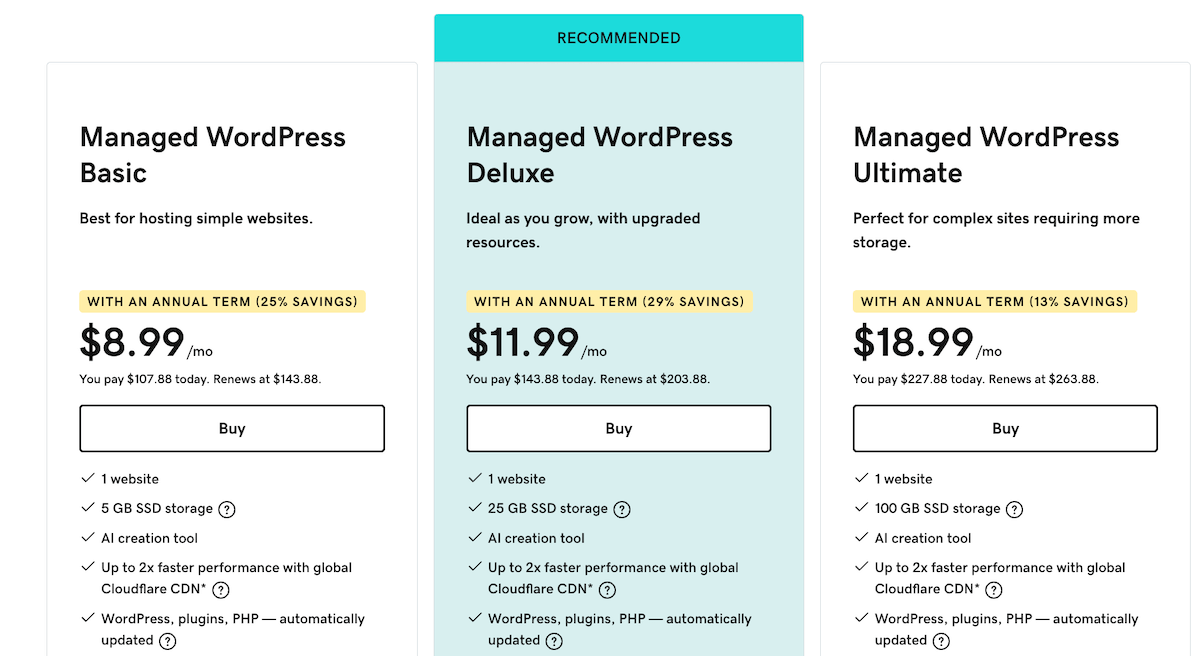This screenshot has height=656, width=1200.
Task: Click the 25% savings annual term badge
Action: tap(222, 301)
